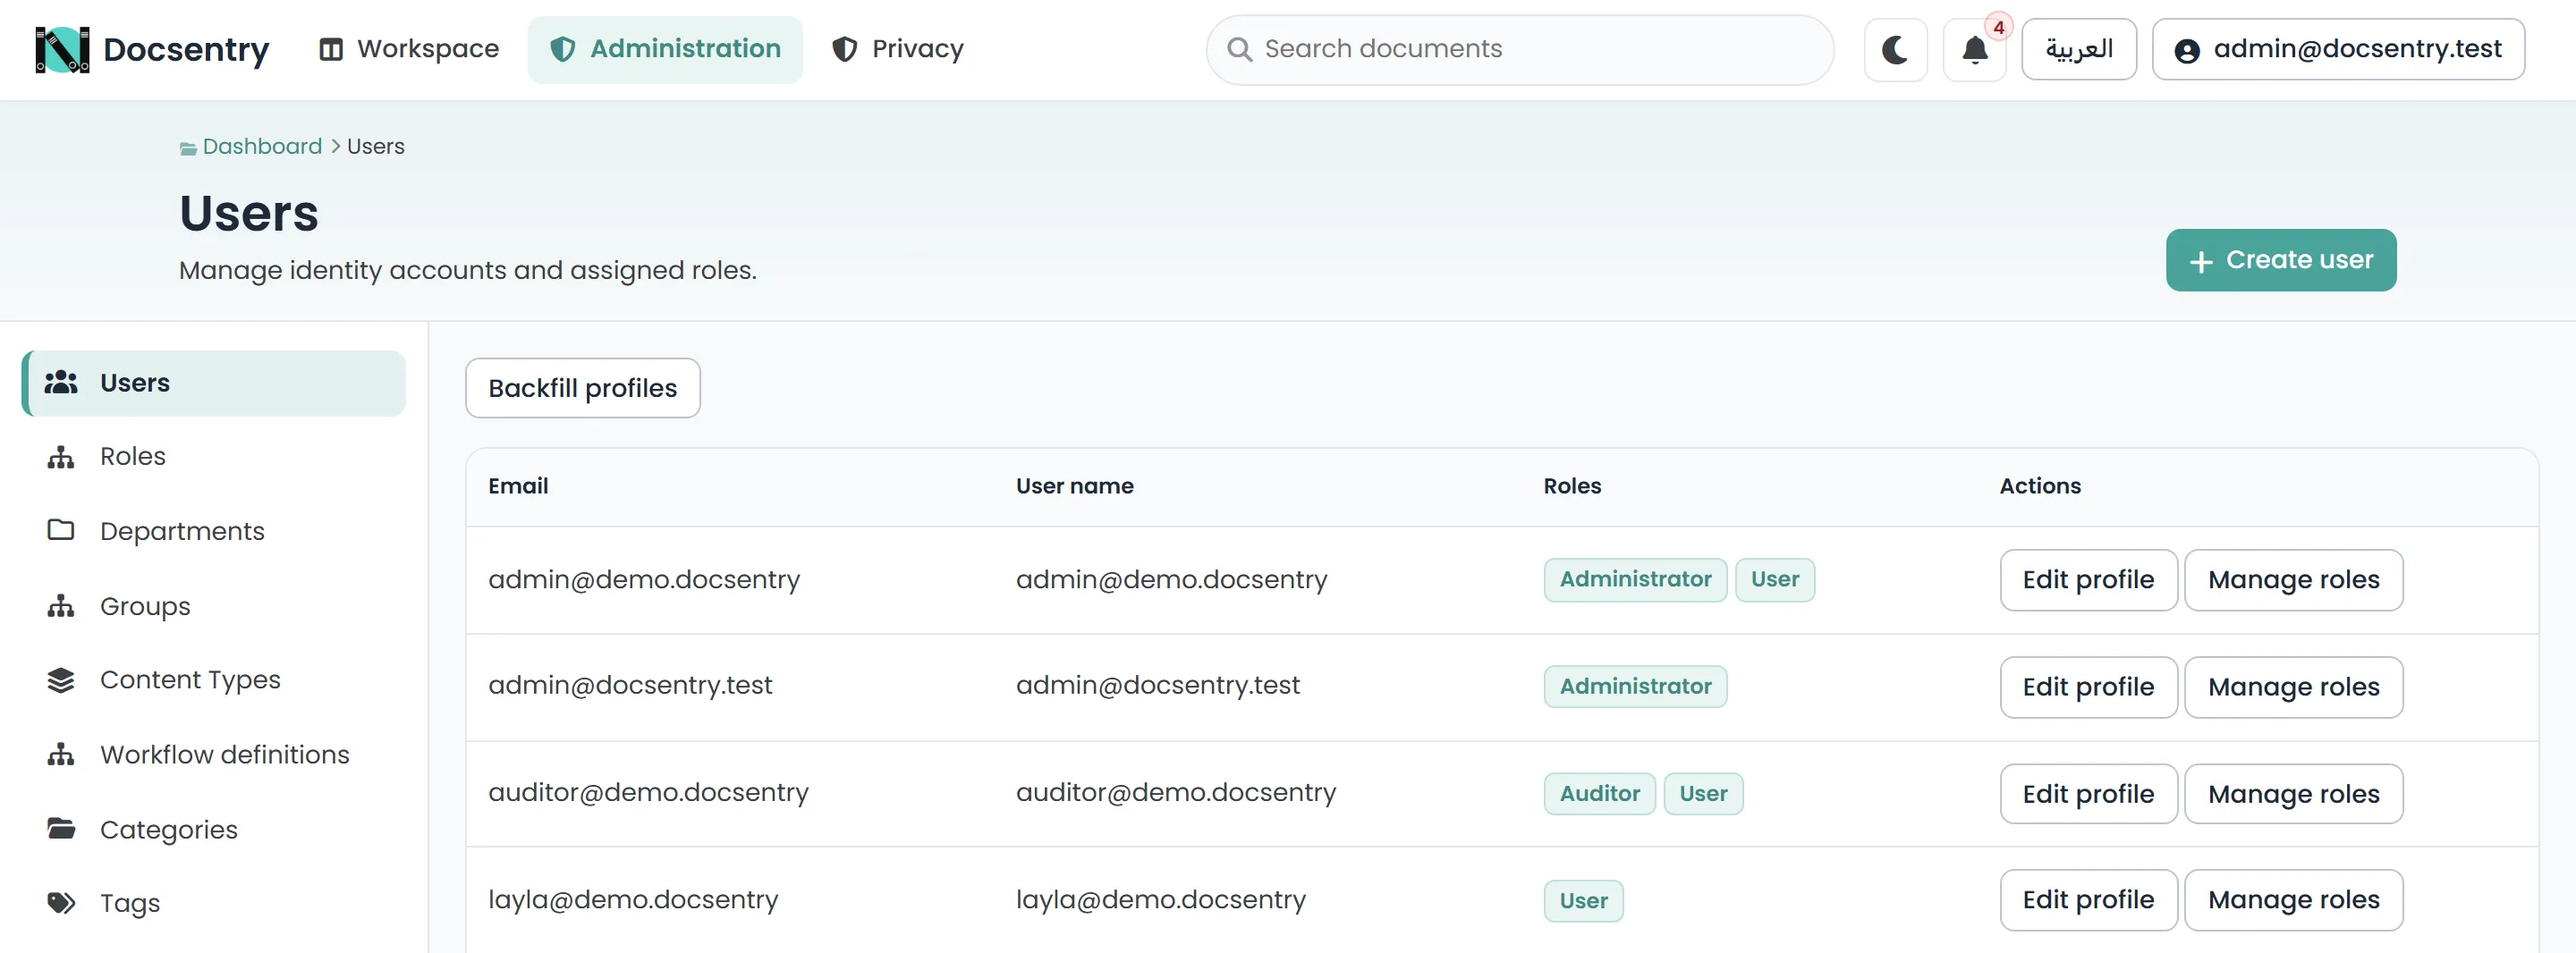Edit profile for auditor@demo.docsentry
Viewport: 2576px width, 953px height.
pos(2088,794)
